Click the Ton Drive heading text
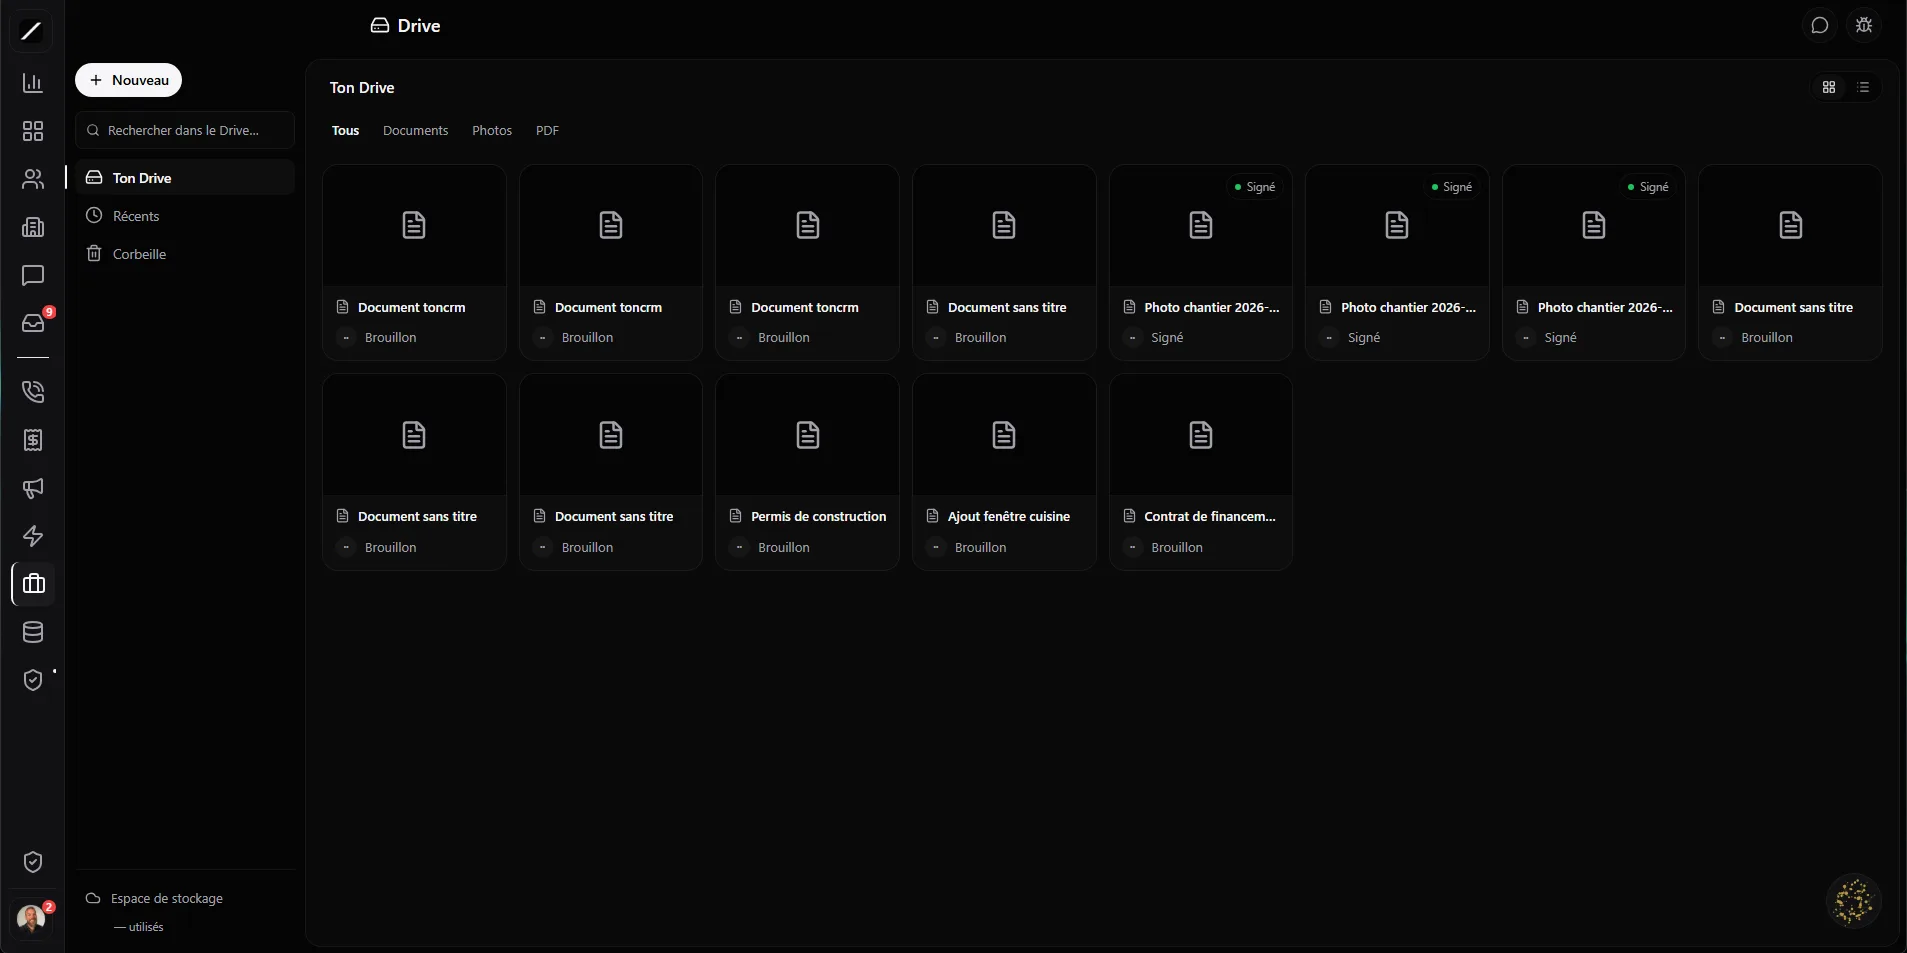This screenshot has height=953, width=1907. click(362, 88)
